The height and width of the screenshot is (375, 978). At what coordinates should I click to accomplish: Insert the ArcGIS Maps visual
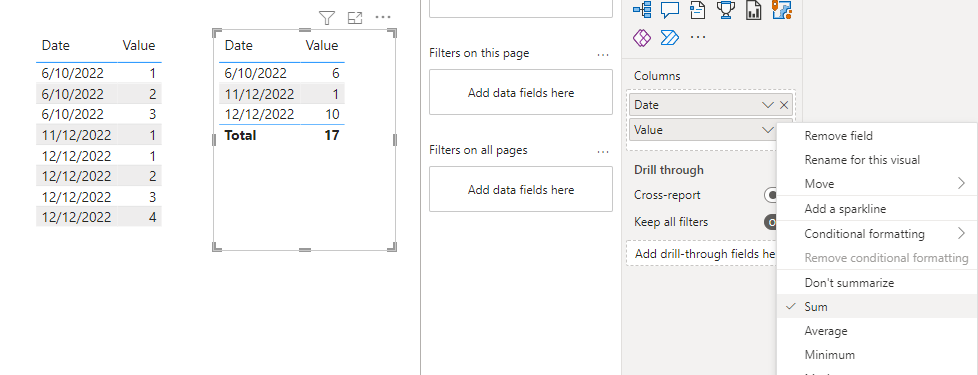(x=782, y=9)
